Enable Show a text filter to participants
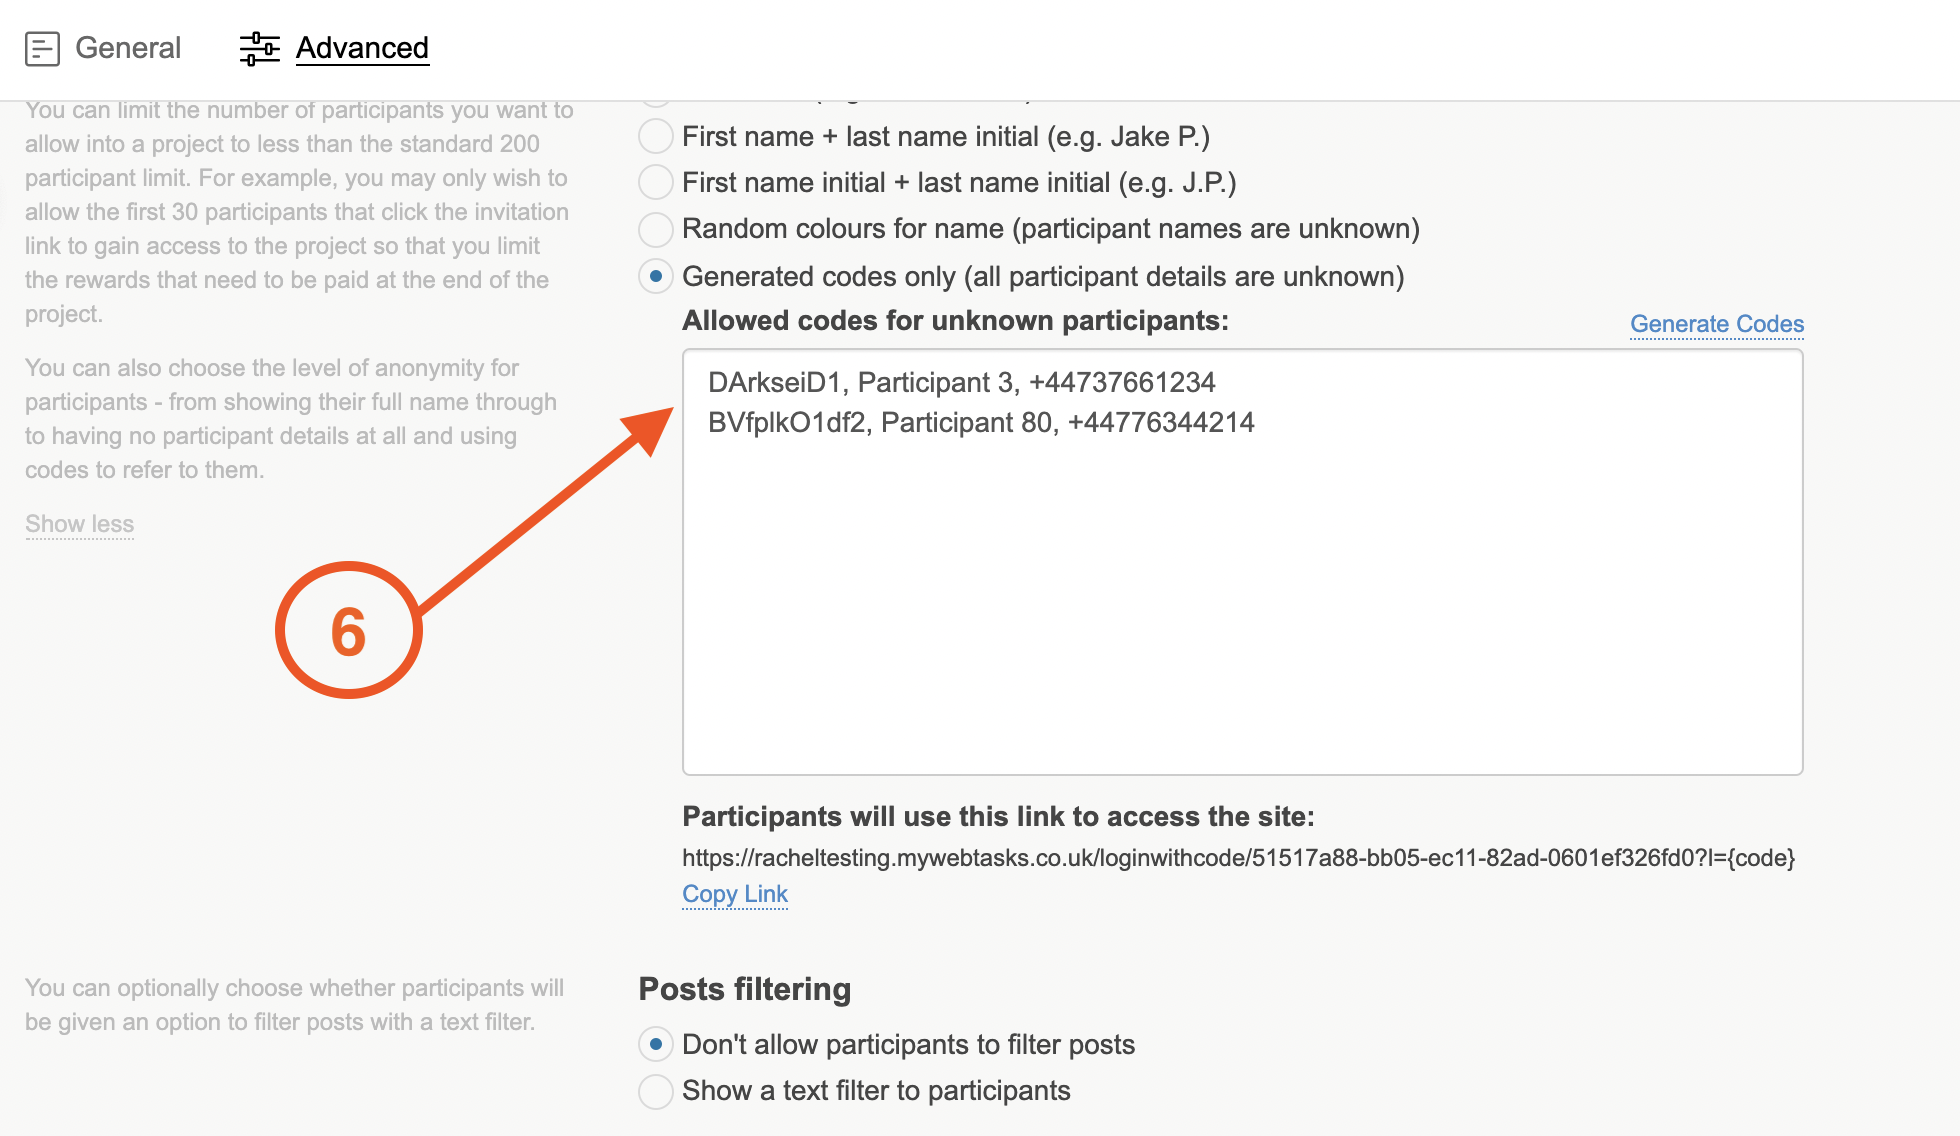The width and height of the screenshot is (1960, 1136). pyautogui.click(x=656, y=1091)
